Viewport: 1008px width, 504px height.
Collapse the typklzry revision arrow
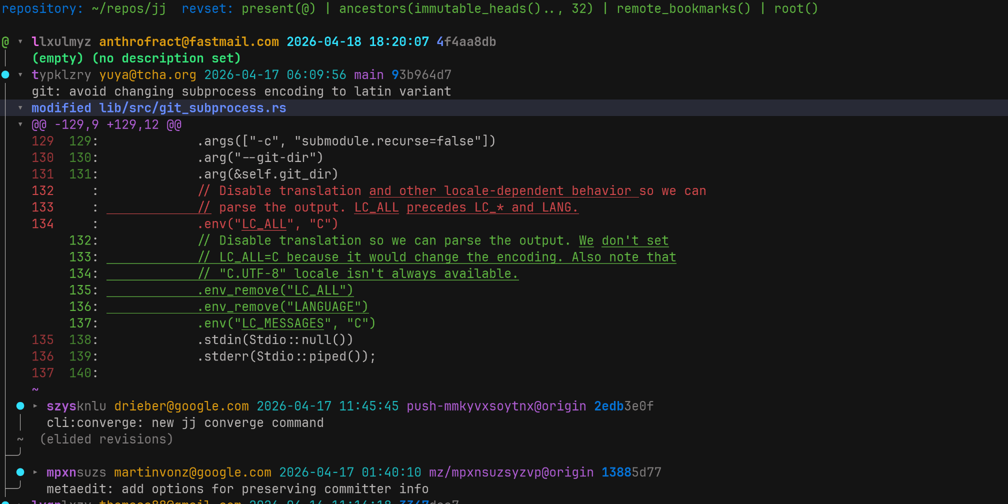click(x=21, y=75)
